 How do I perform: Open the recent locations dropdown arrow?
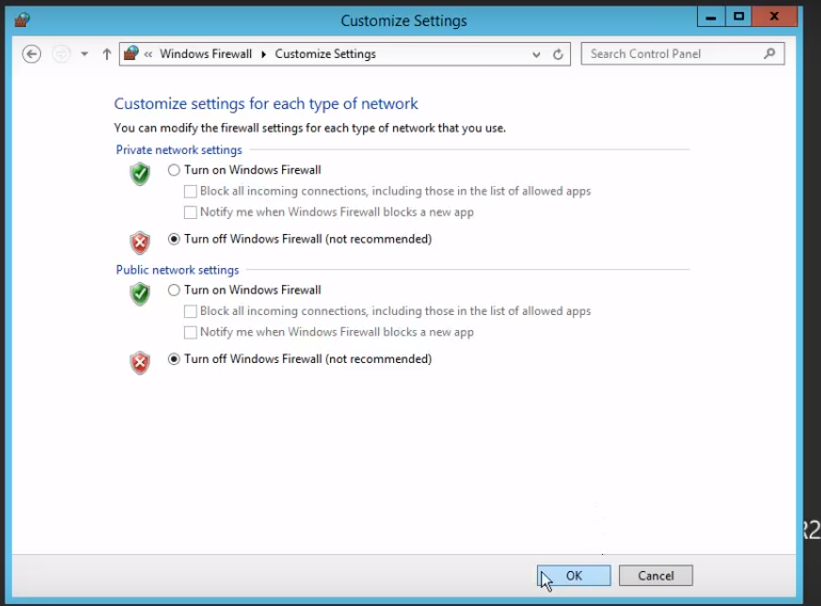point(84,54)
